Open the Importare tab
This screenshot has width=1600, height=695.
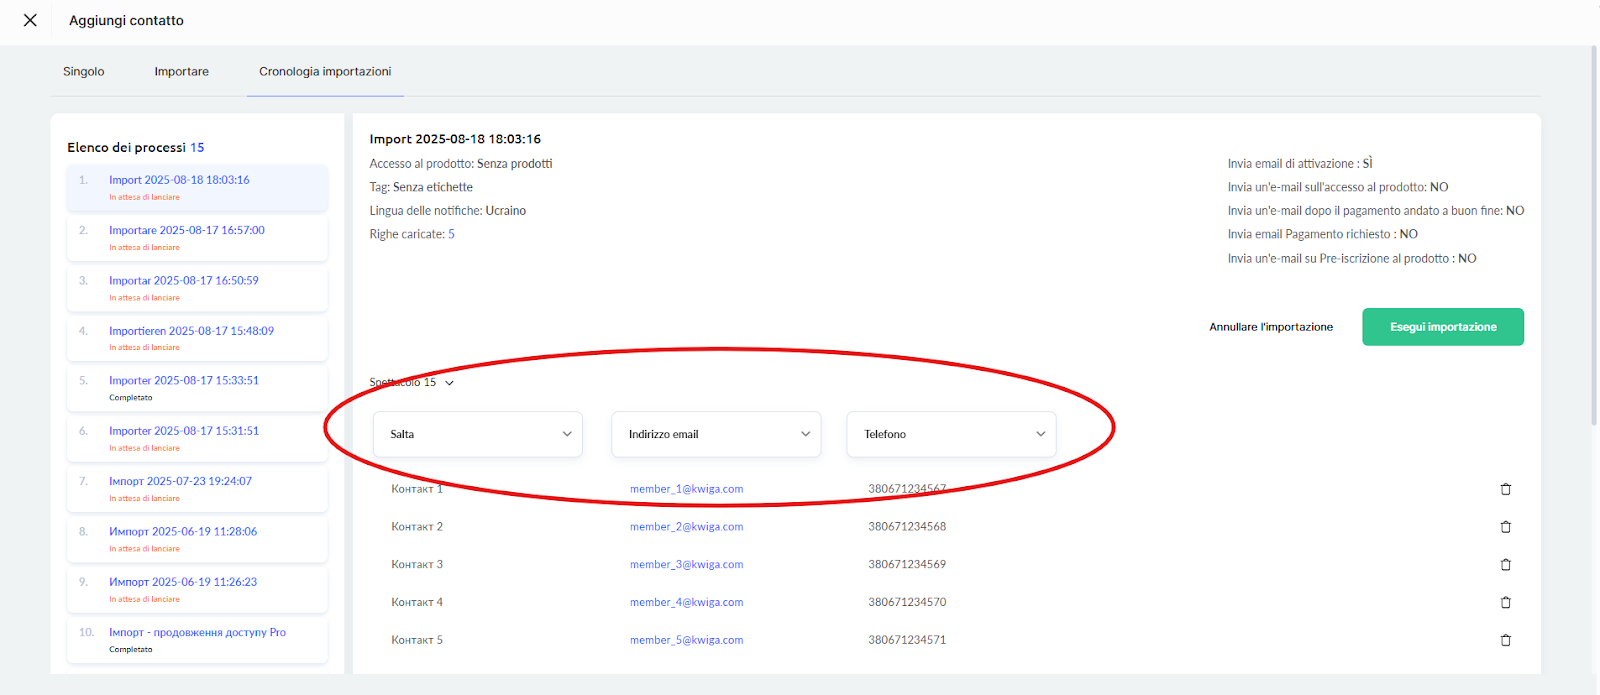181,72
